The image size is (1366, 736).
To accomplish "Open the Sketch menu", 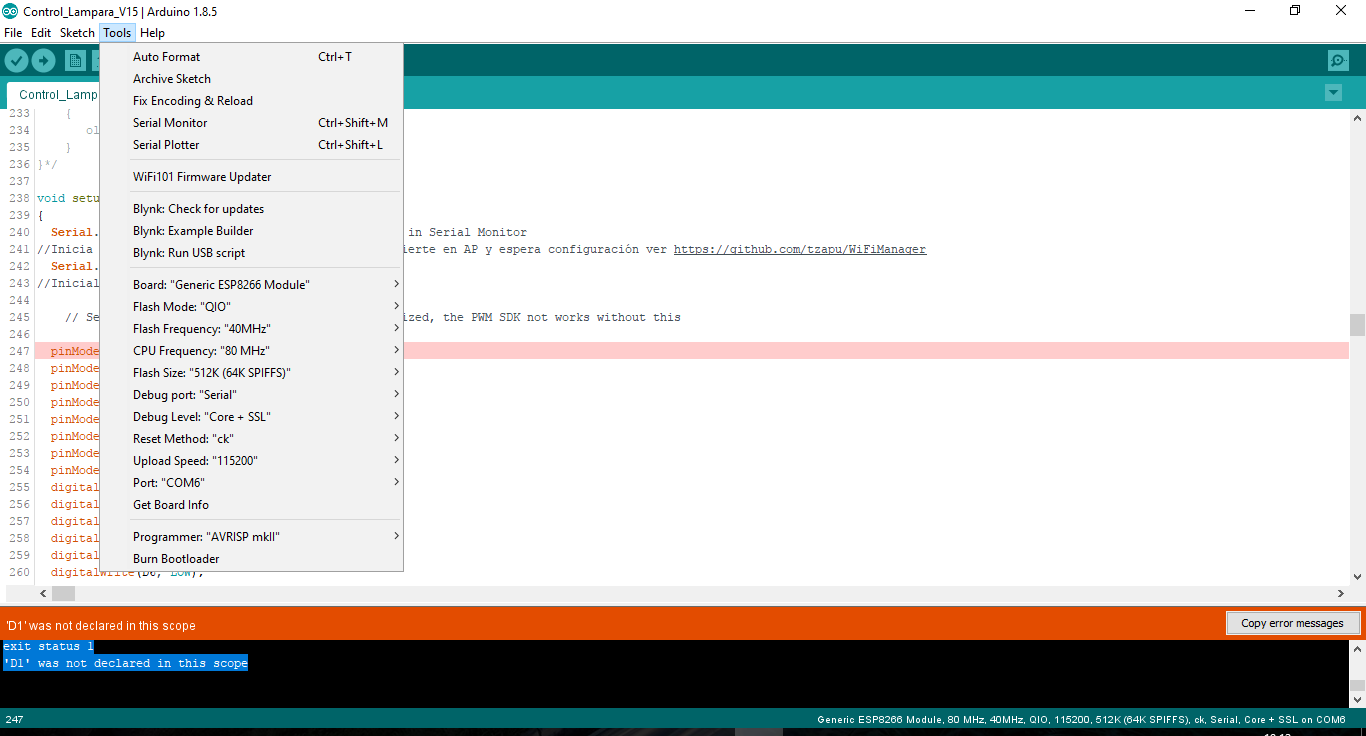I will pos(77,33).
